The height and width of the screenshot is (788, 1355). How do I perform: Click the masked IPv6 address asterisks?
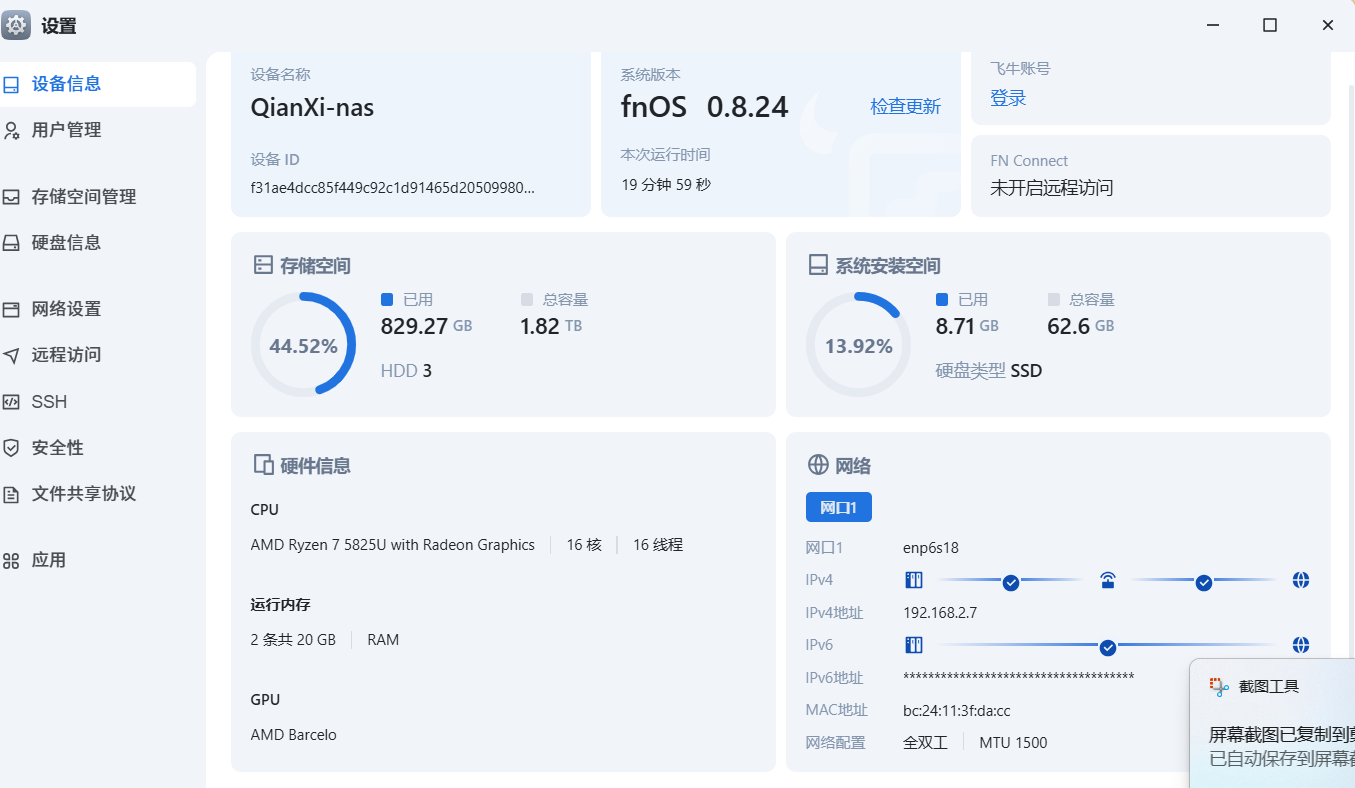pos(1019,677)
